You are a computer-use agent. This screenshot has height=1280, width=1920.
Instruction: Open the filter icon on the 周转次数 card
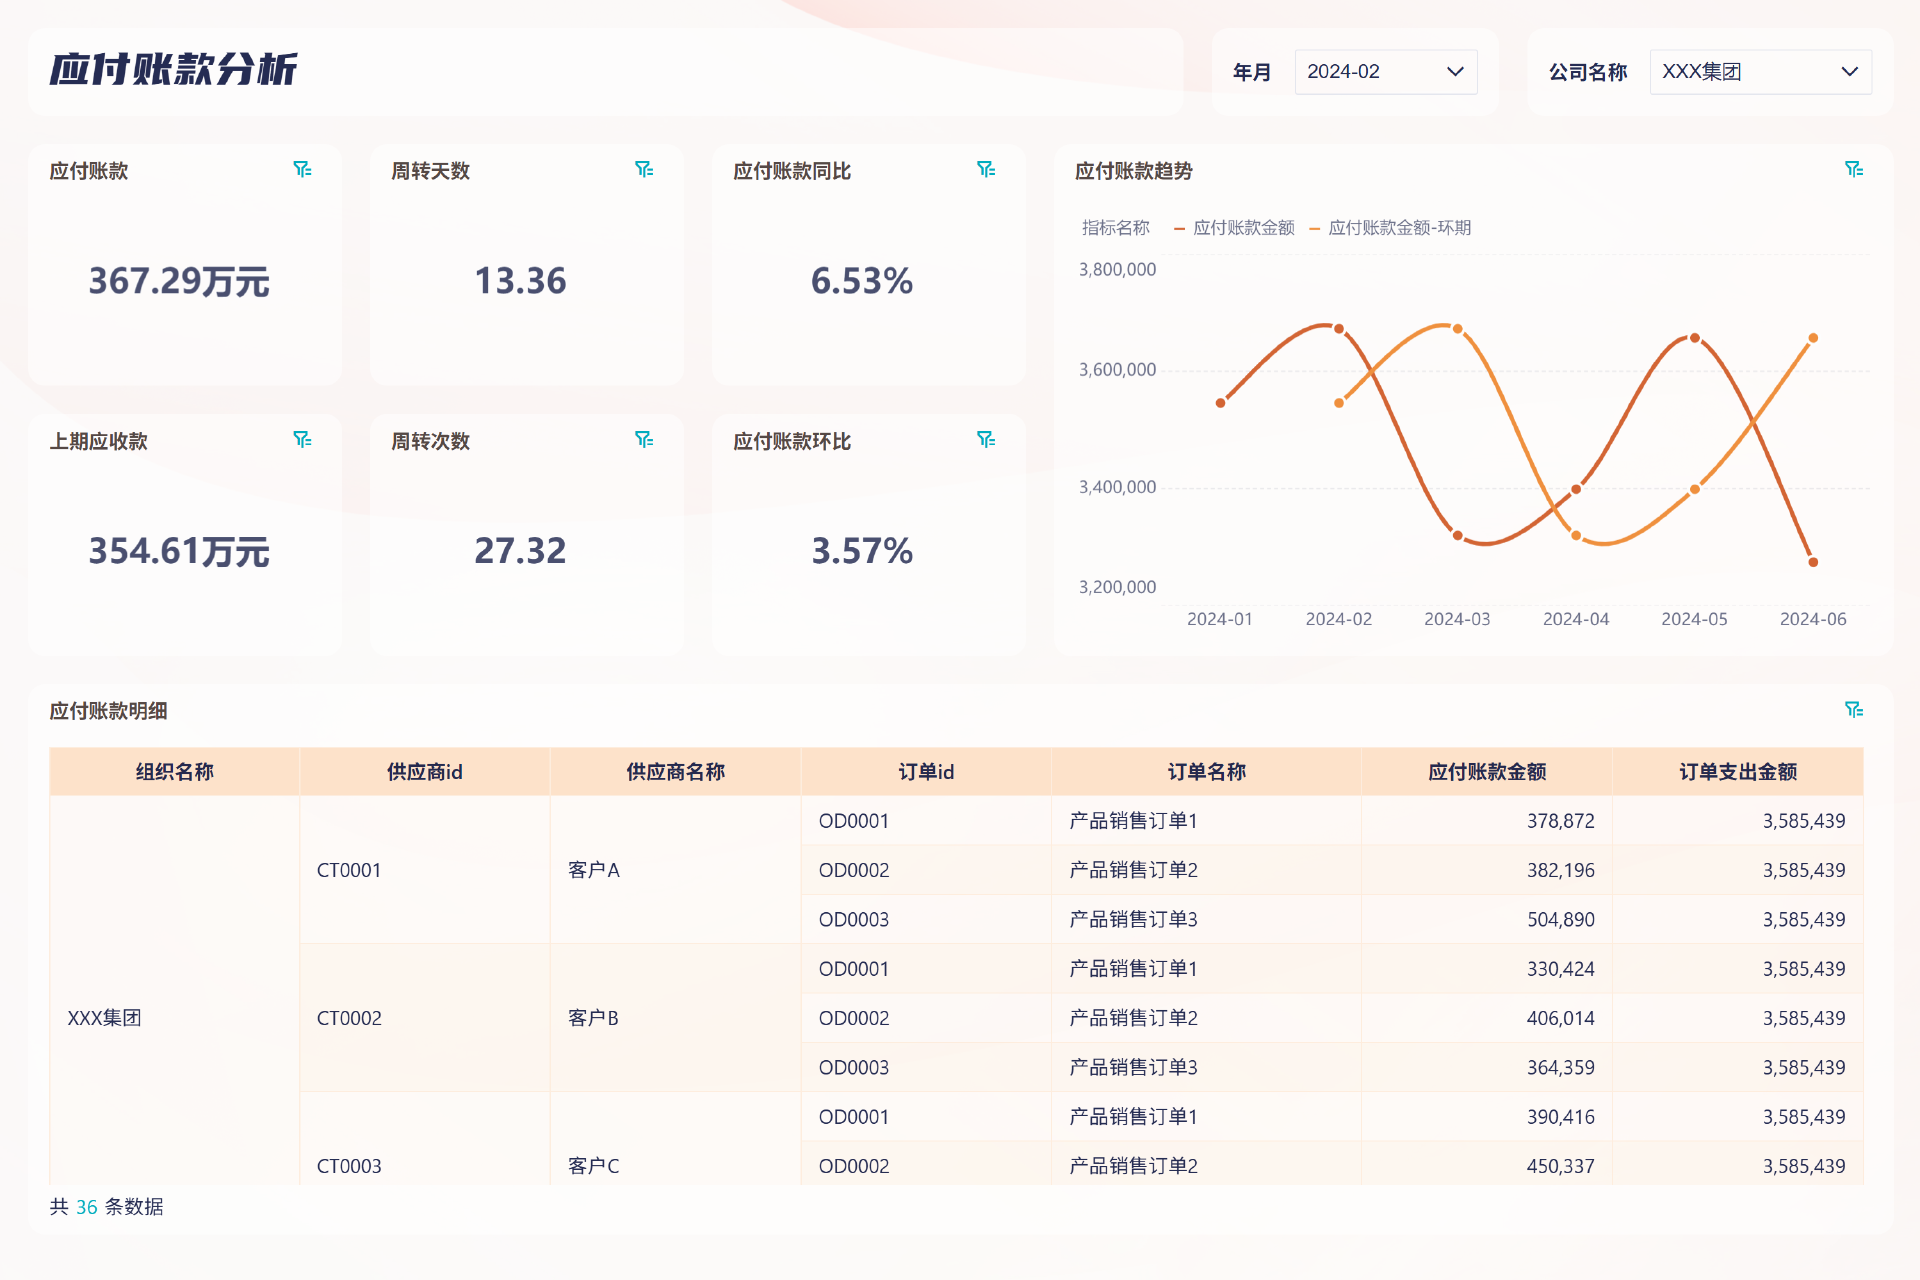[645, 440]
